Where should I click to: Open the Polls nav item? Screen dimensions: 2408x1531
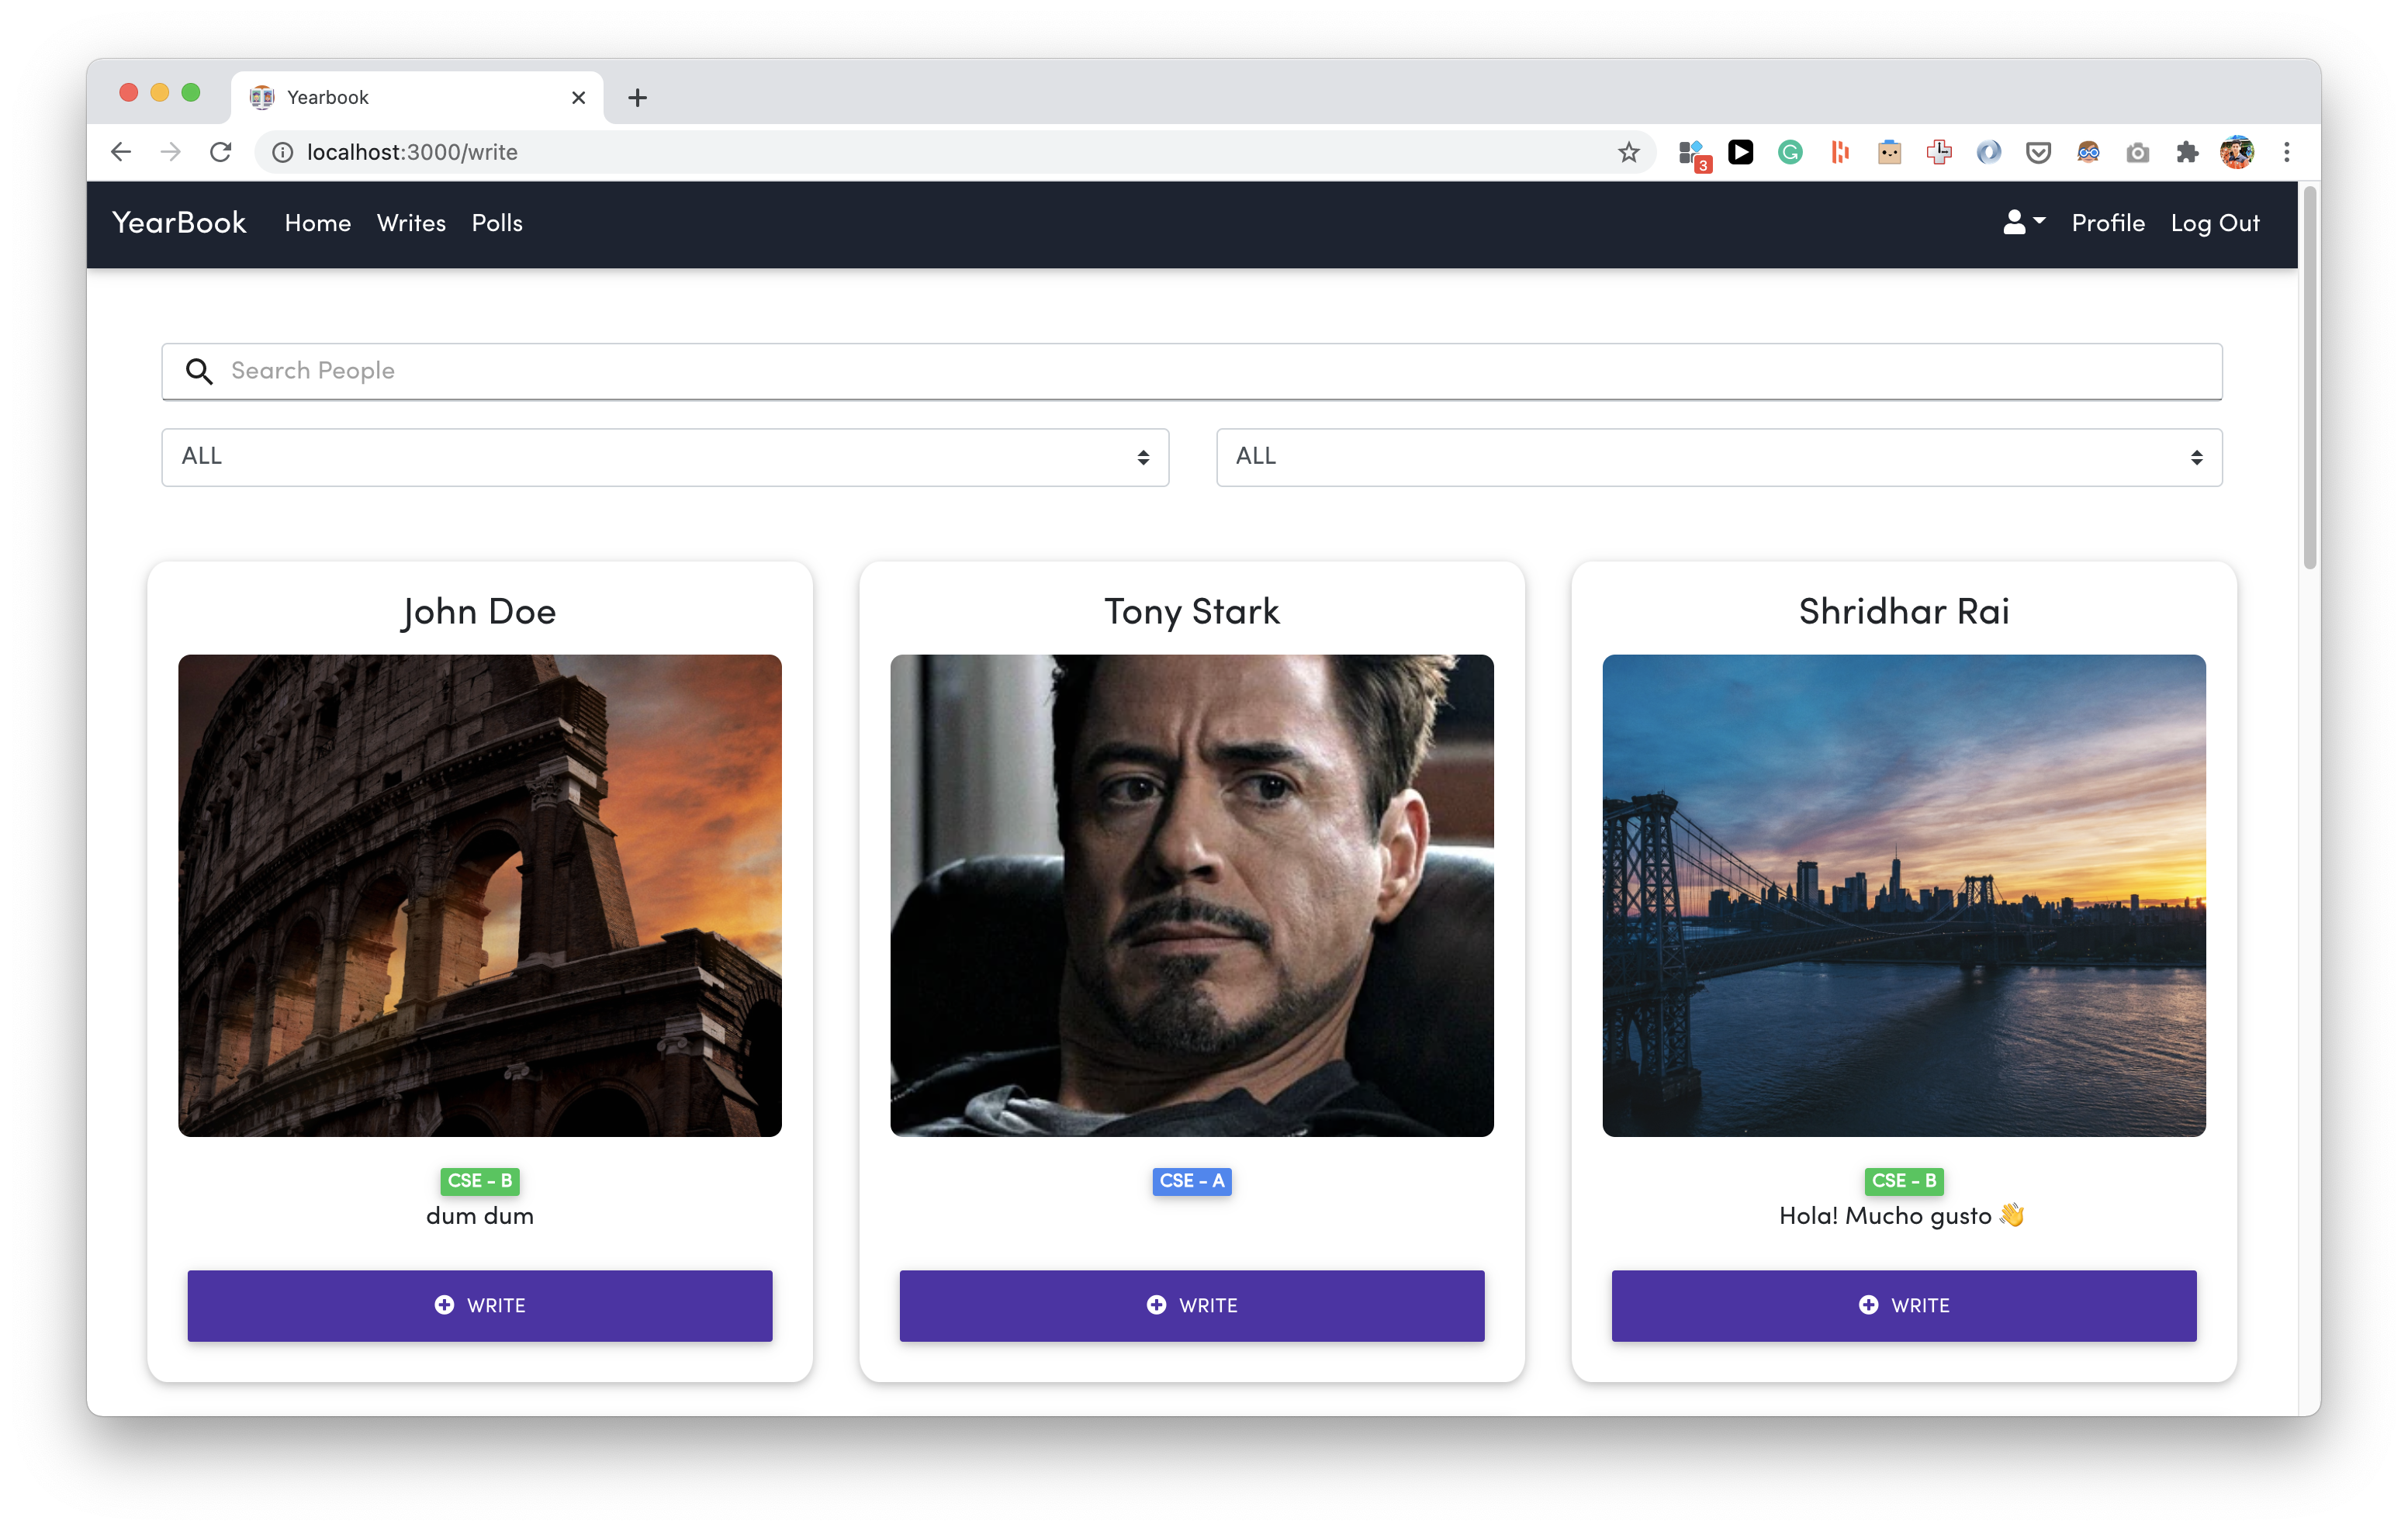click(x=497, y=223)
